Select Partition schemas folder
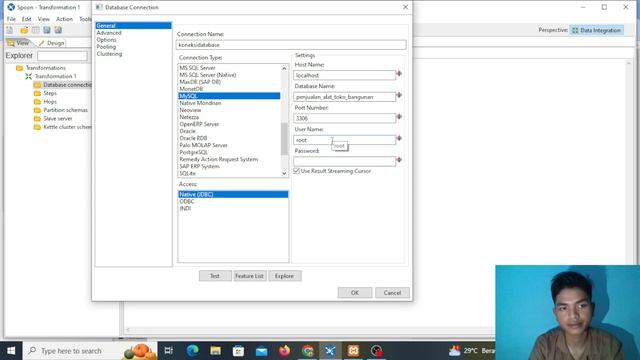 65,110
